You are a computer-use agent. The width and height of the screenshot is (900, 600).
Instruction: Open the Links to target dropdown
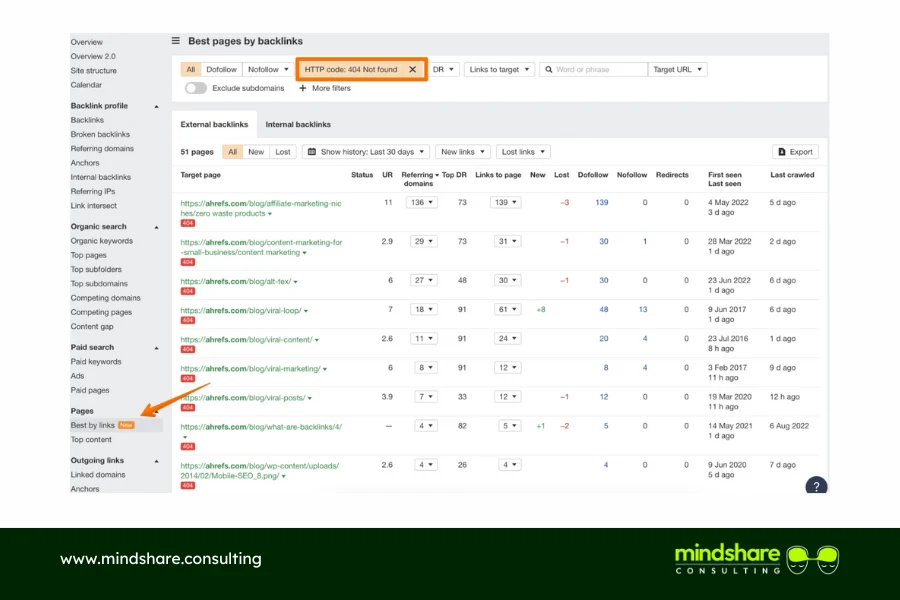[499, 69]
